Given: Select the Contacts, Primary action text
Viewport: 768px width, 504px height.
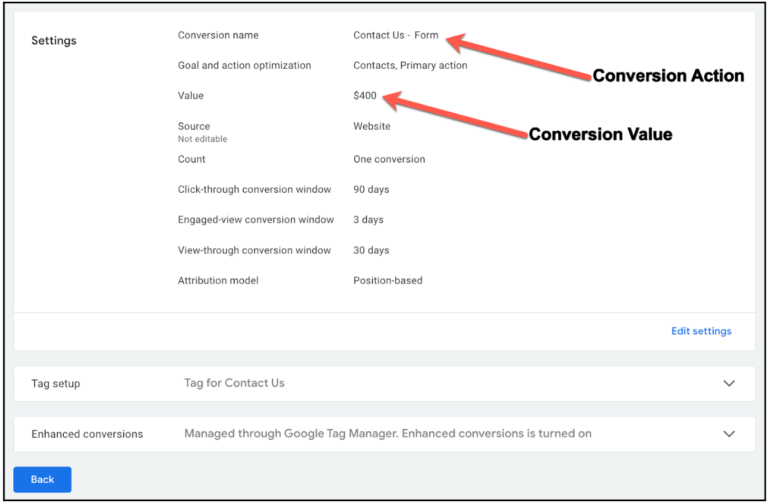Looking at the screenshot, I should [x=410, y=66].
